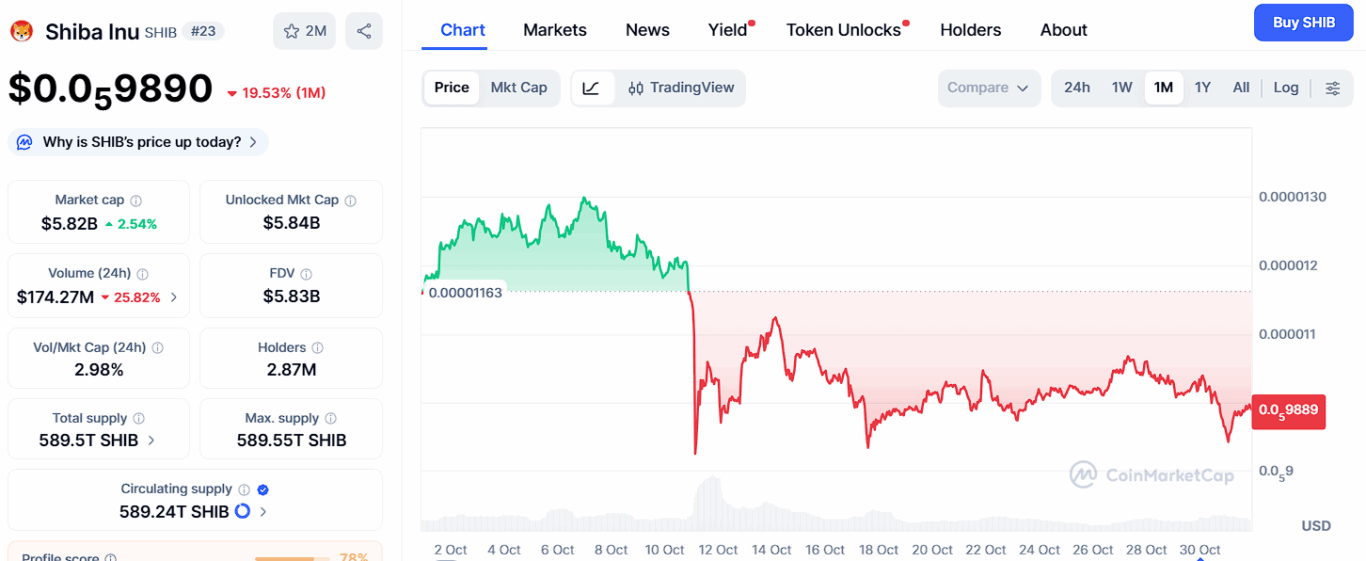This screenshot has width=1366, height=561.
Task: Open the Markets tab
Action: coord(555,30)
